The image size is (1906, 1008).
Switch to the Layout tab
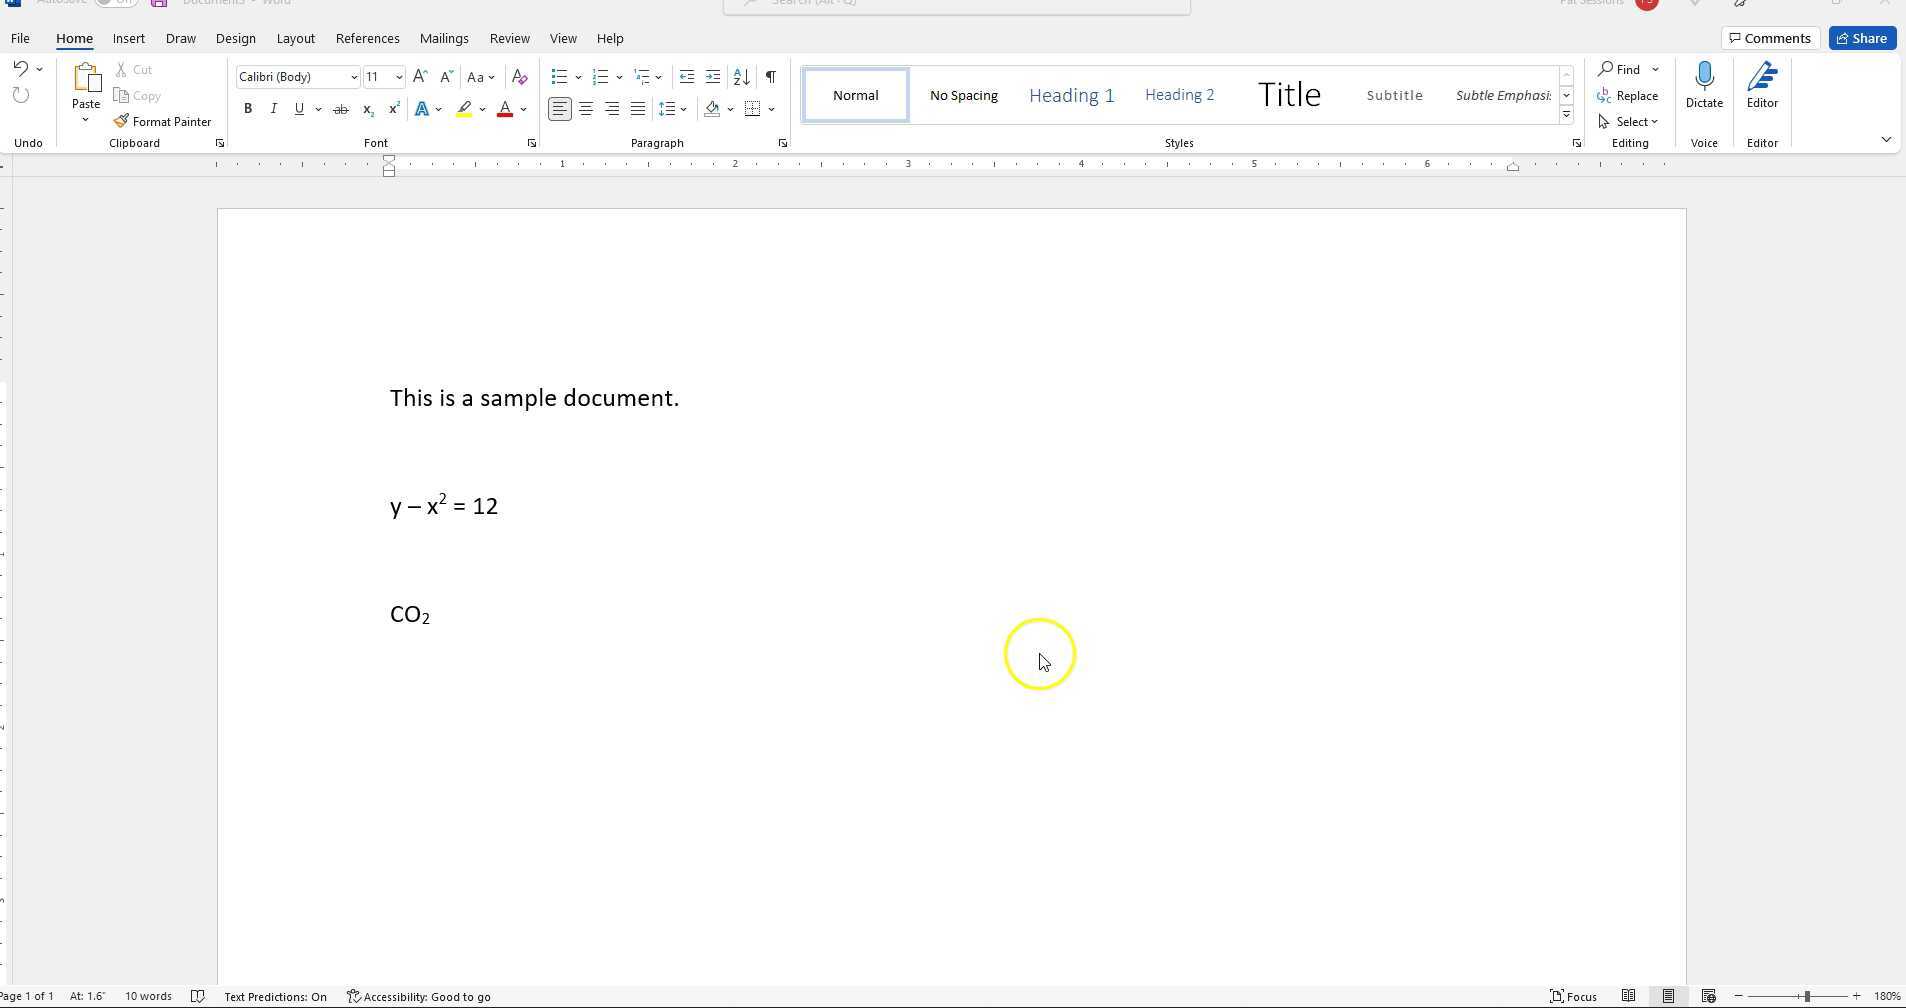[x=295, y=38]
